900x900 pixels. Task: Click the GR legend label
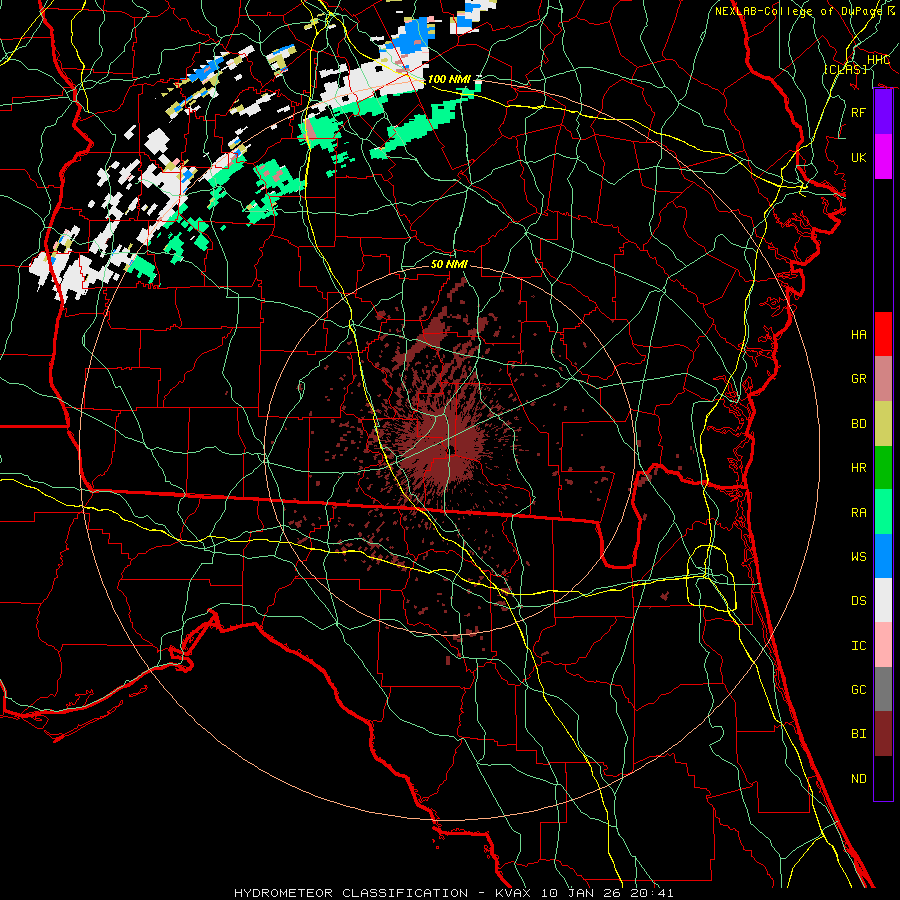(858, 379)
